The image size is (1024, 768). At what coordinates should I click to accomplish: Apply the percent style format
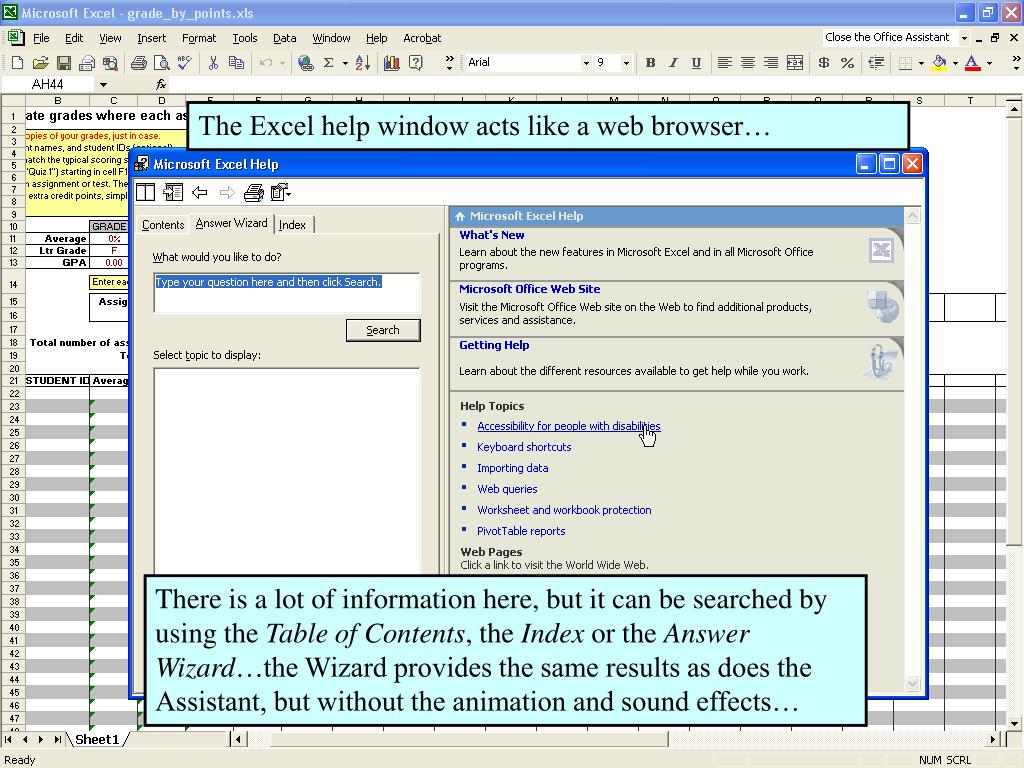coord(848,63)
